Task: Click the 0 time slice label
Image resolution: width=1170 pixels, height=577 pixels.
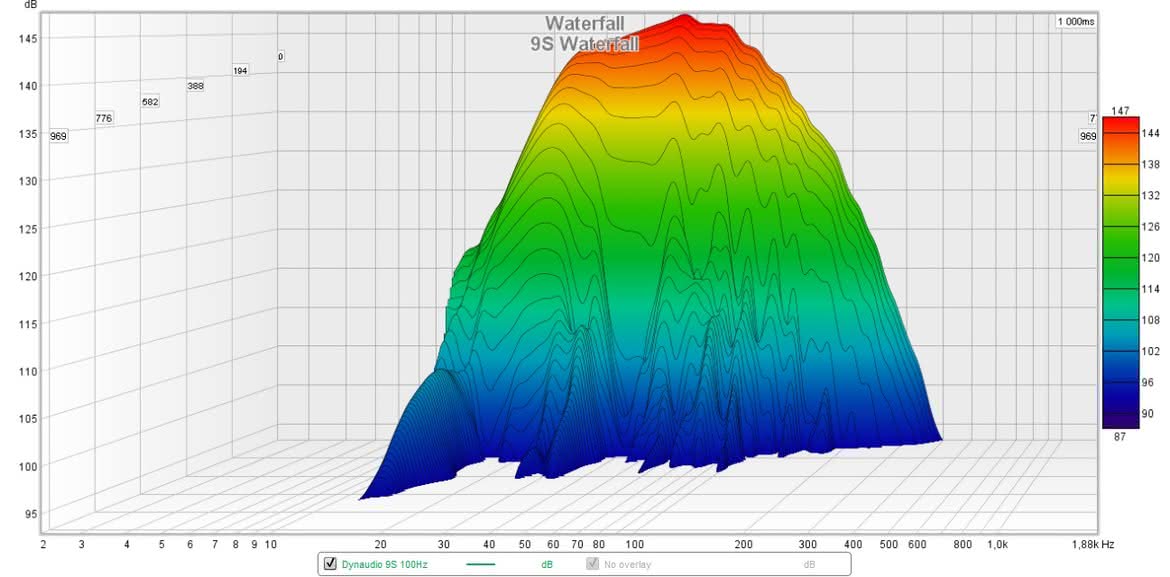Action: (281, 56)
